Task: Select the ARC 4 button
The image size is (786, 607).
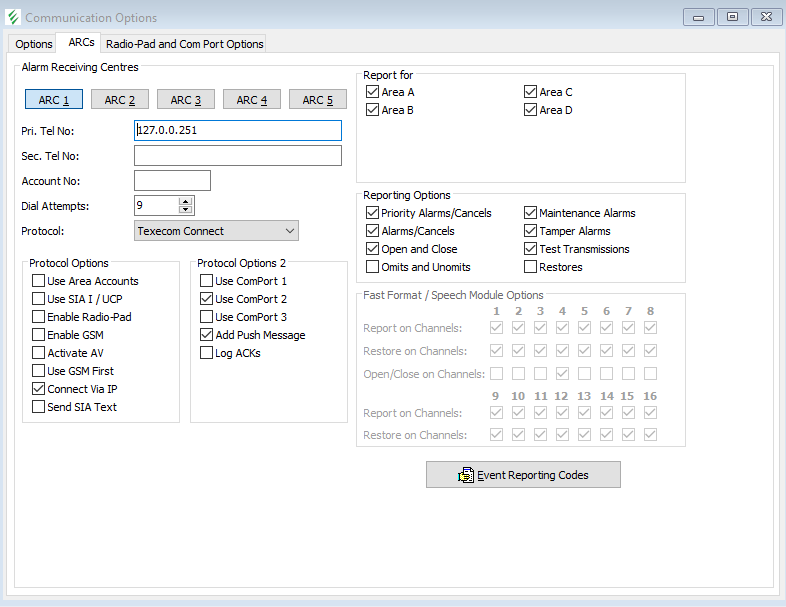Action: [x=252, y=100]
